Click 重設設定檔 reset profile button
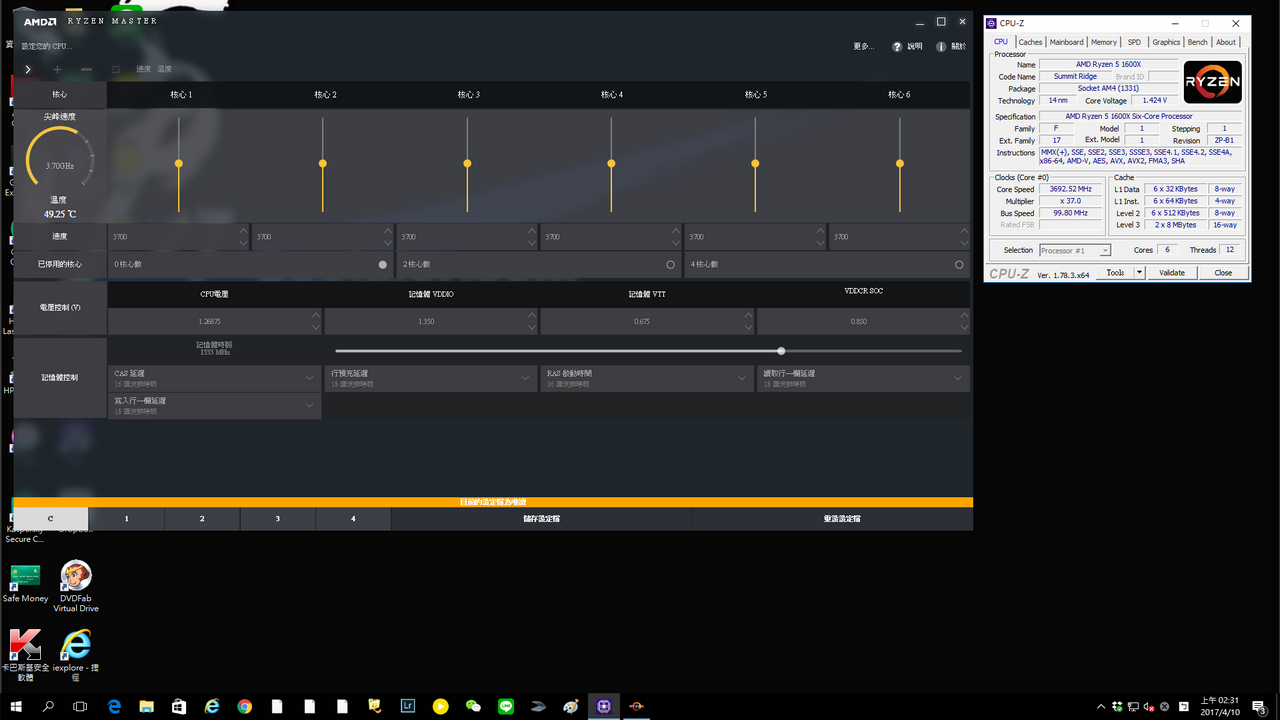 [x=842, y=519]
